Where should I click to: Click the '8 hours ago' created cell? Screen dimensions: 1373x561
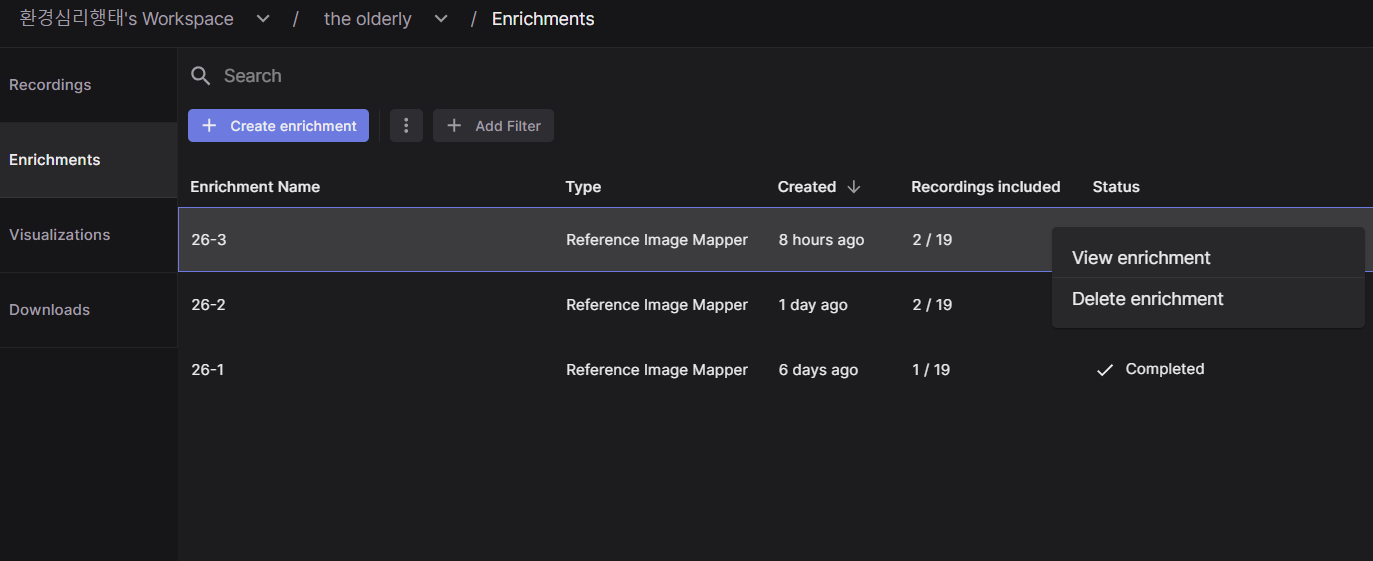pos(822,240)
